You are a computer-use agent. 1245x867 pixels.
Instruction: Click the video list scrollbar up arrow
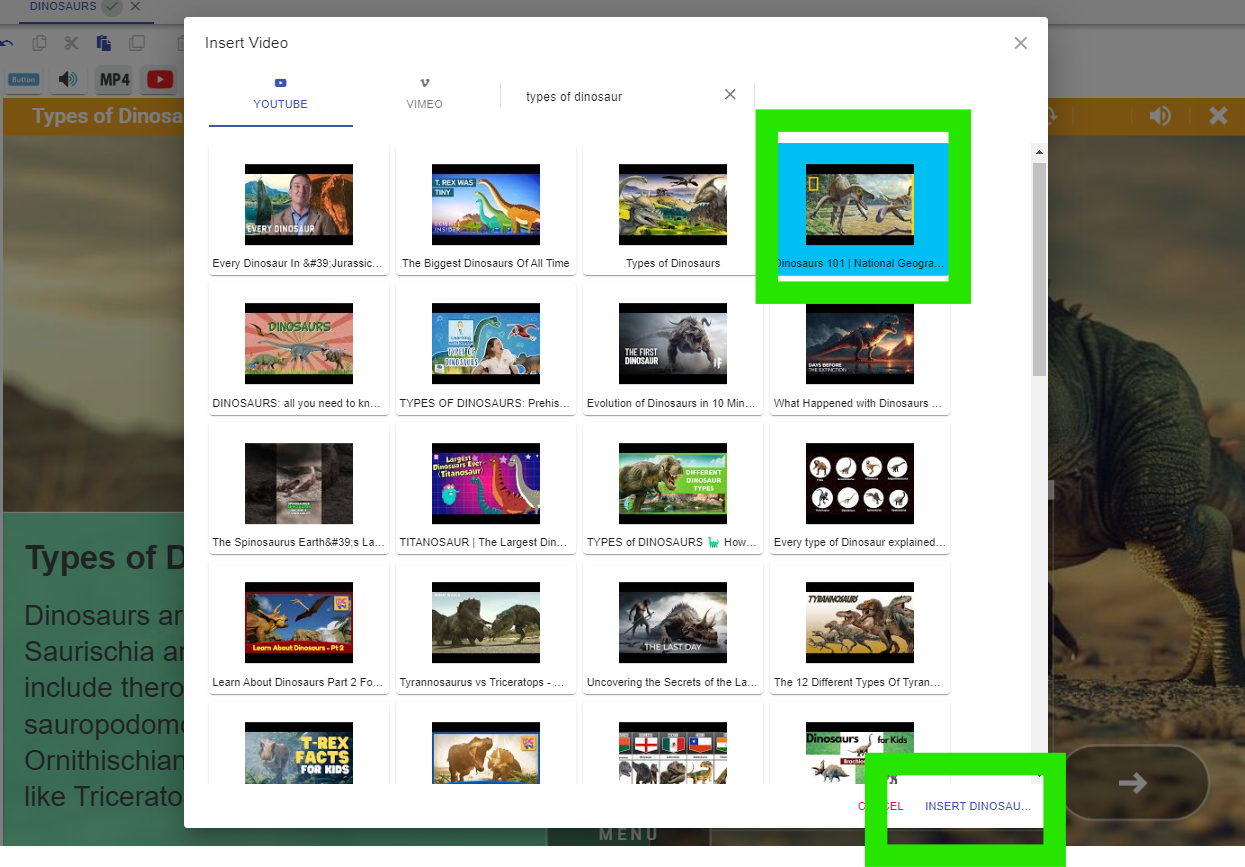(1039, 152)
